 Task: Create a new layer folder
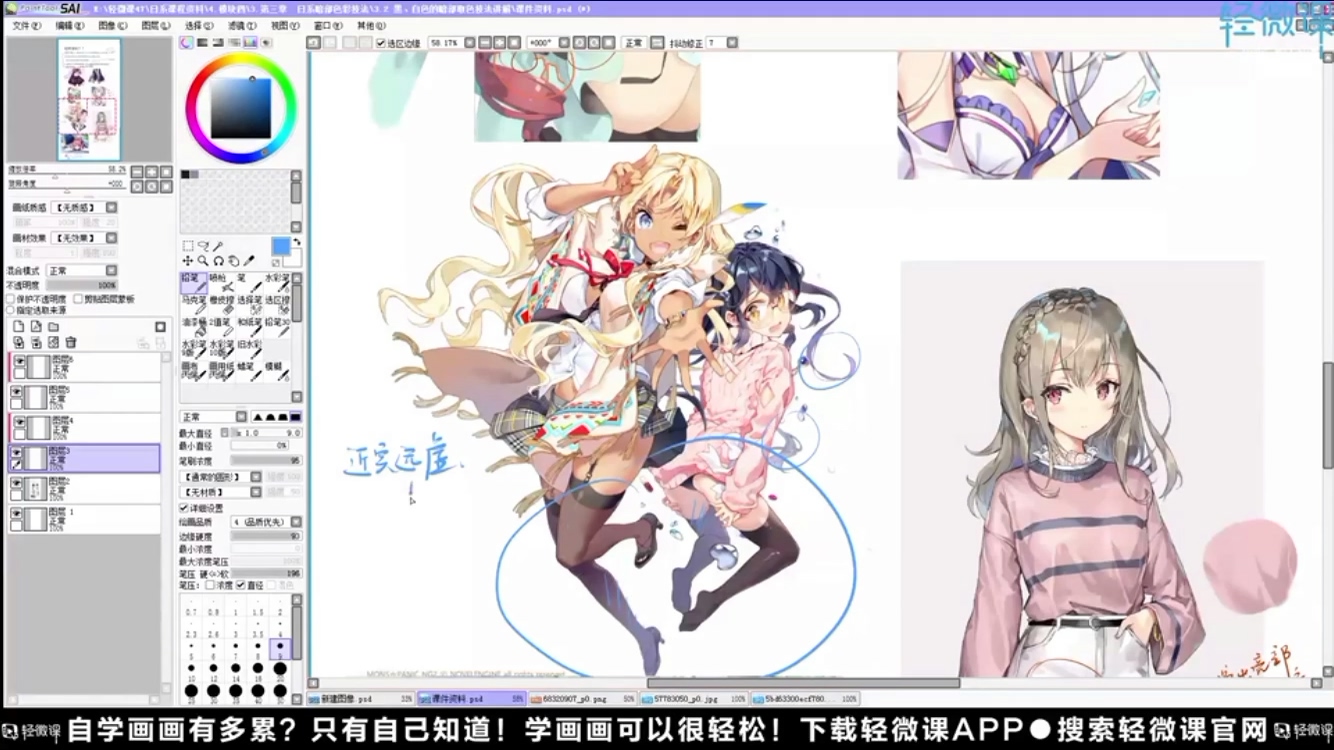pos(54,327)
